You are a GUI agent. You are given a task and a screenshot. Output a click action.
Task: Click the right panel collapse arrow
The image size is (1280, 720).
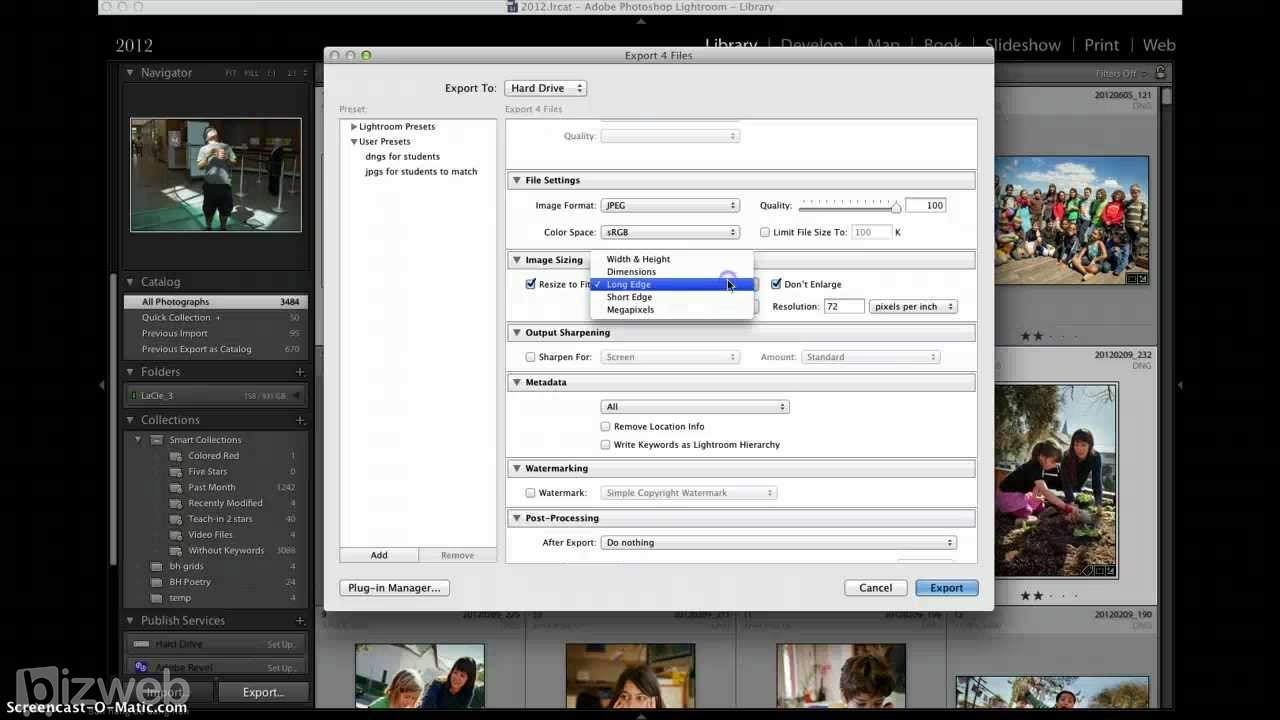coord(1180,385)
